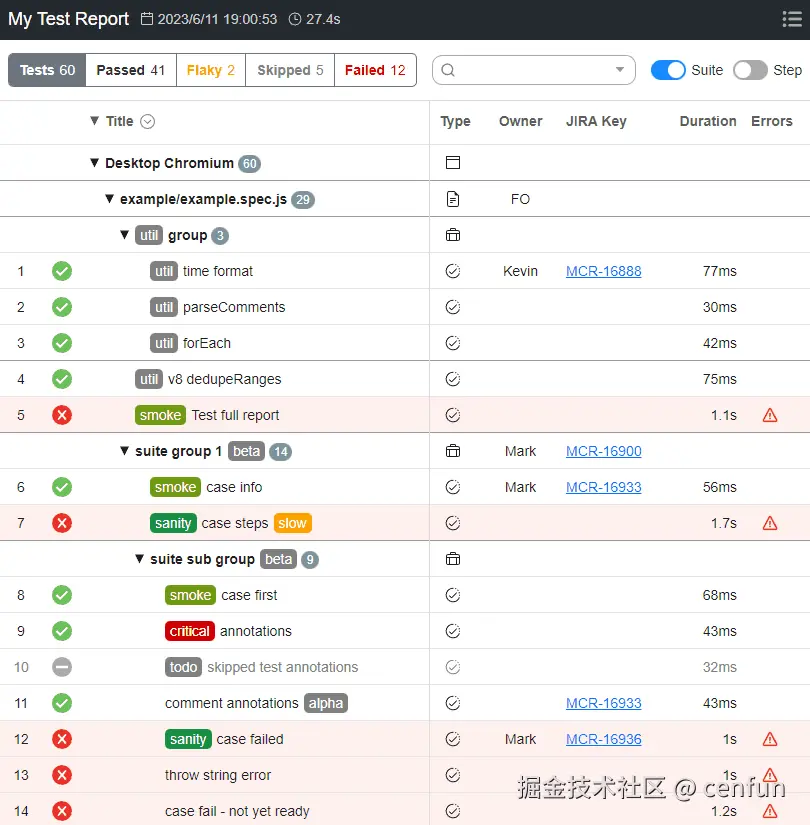This screenshot has height=825, width=810.
Task: Filter by Flaky 2 tab
Action: (x=211, y=70)
